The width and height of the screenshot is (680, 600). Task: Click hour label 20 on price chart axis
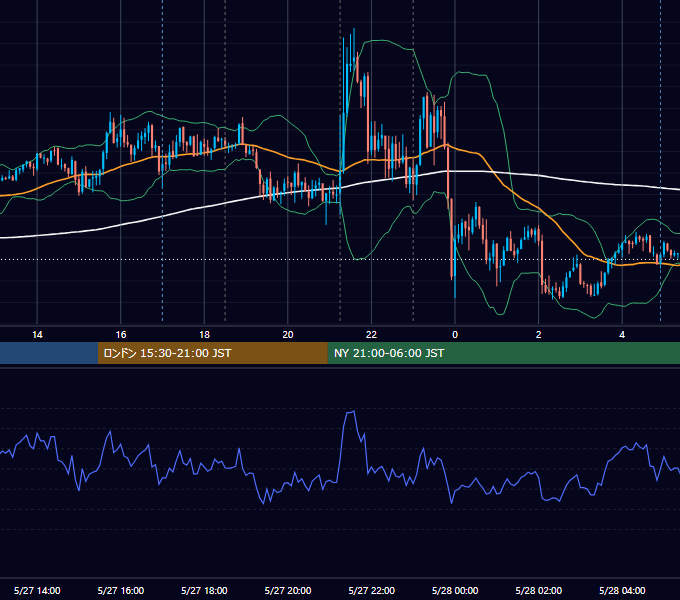click(x=288, y=335)
